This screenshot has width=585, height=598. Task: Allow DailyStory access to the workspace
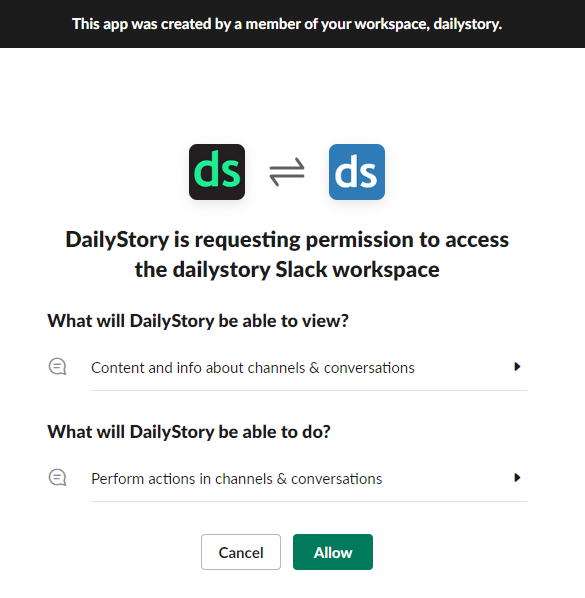pos(333,552)
